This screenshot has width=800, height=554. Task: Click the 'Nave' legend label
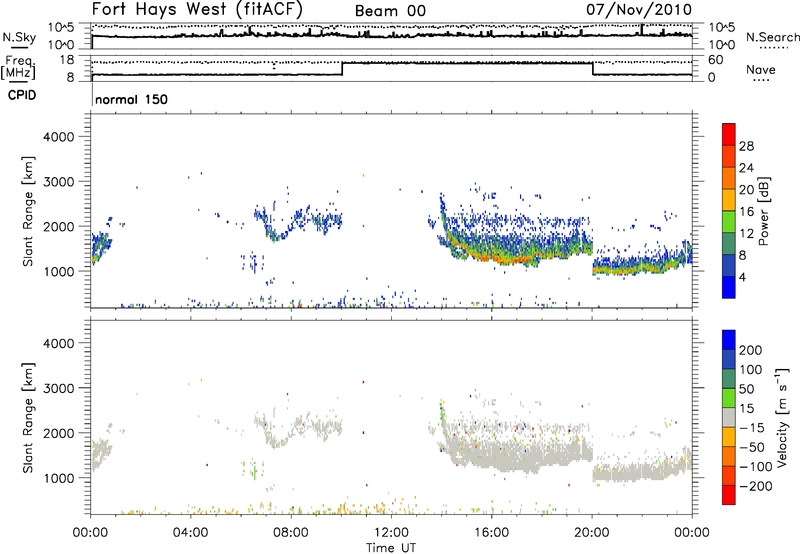761,70
